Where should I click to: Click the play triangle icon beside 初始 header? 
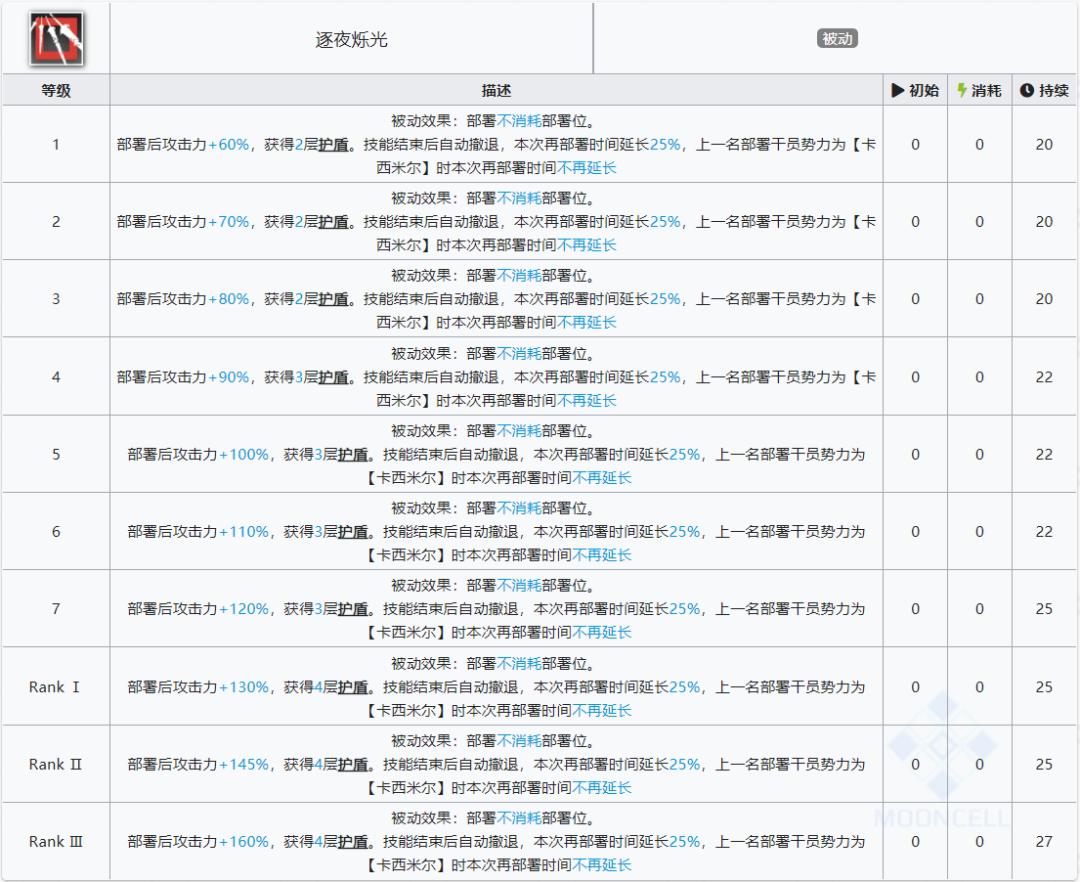[x=899, y=89]
